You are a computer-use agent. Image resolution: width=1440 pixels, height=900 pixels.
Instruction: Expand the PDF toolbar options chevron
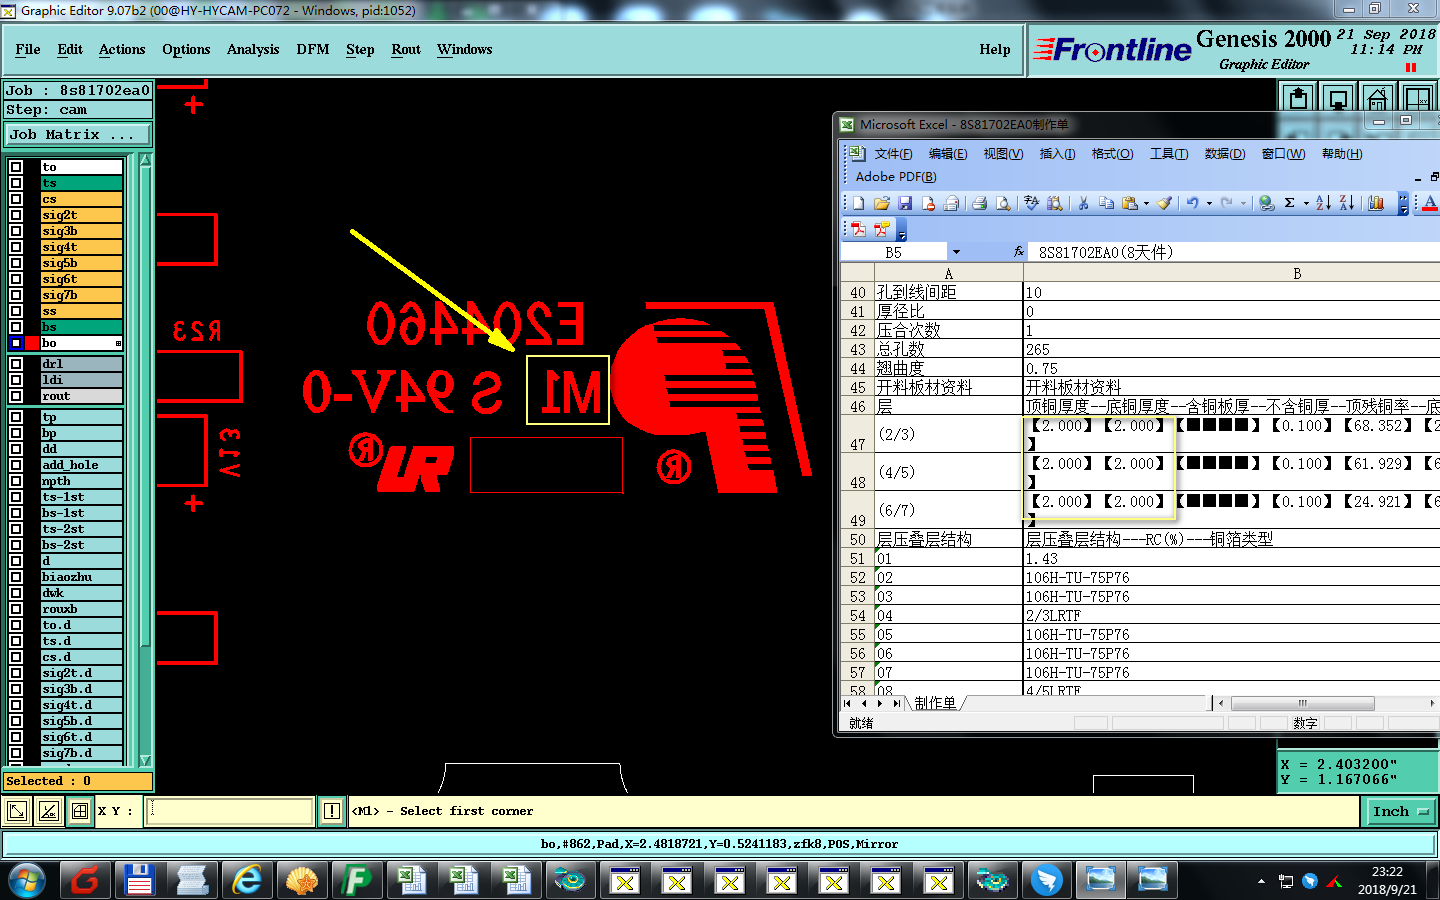pyautogui.click(x=901, y=230)
